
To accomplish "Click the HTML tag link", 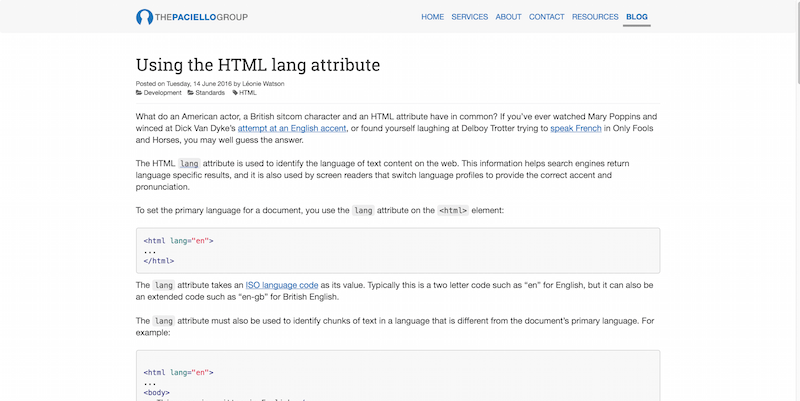I will tap(248, 93).
